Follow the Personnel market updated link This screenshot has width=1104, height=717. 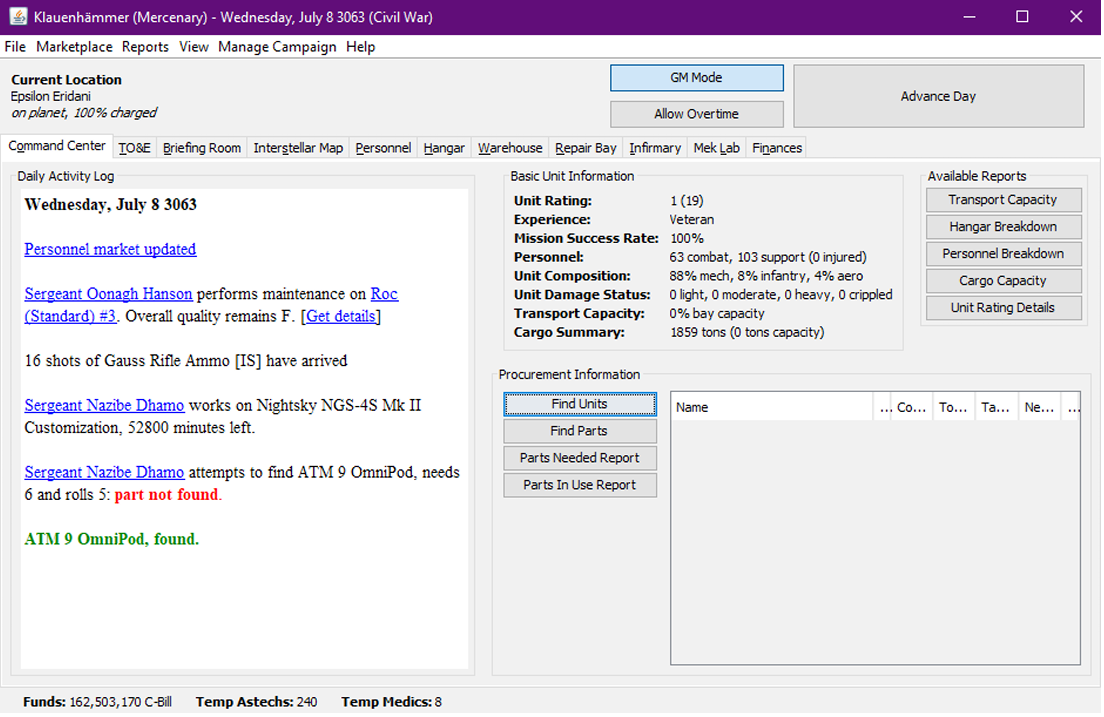[x=110, y=249]
